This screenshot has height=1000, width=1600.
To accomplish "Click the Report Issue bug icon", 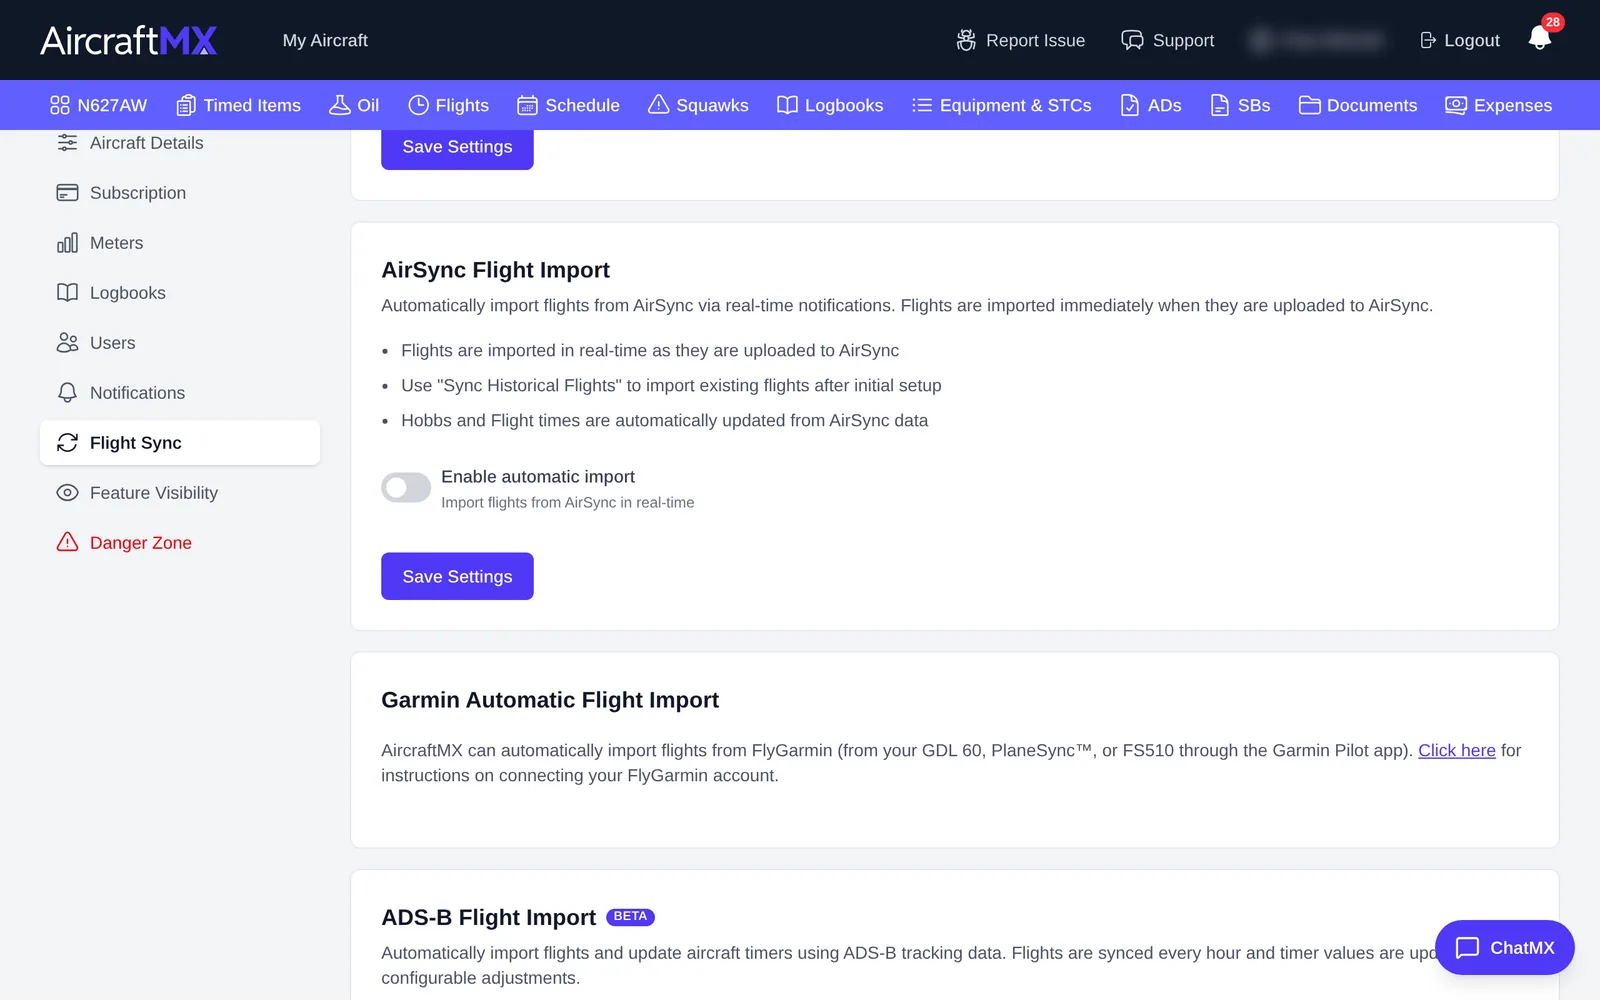I will coord(966,40).
